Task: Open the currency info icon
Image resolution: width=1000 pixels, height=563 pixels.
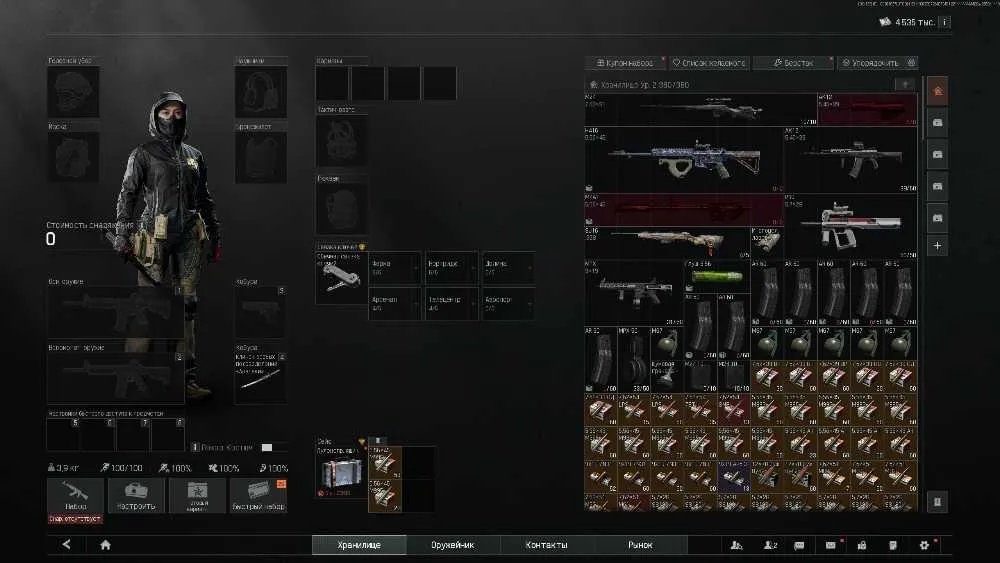Action: coord(945,22)
